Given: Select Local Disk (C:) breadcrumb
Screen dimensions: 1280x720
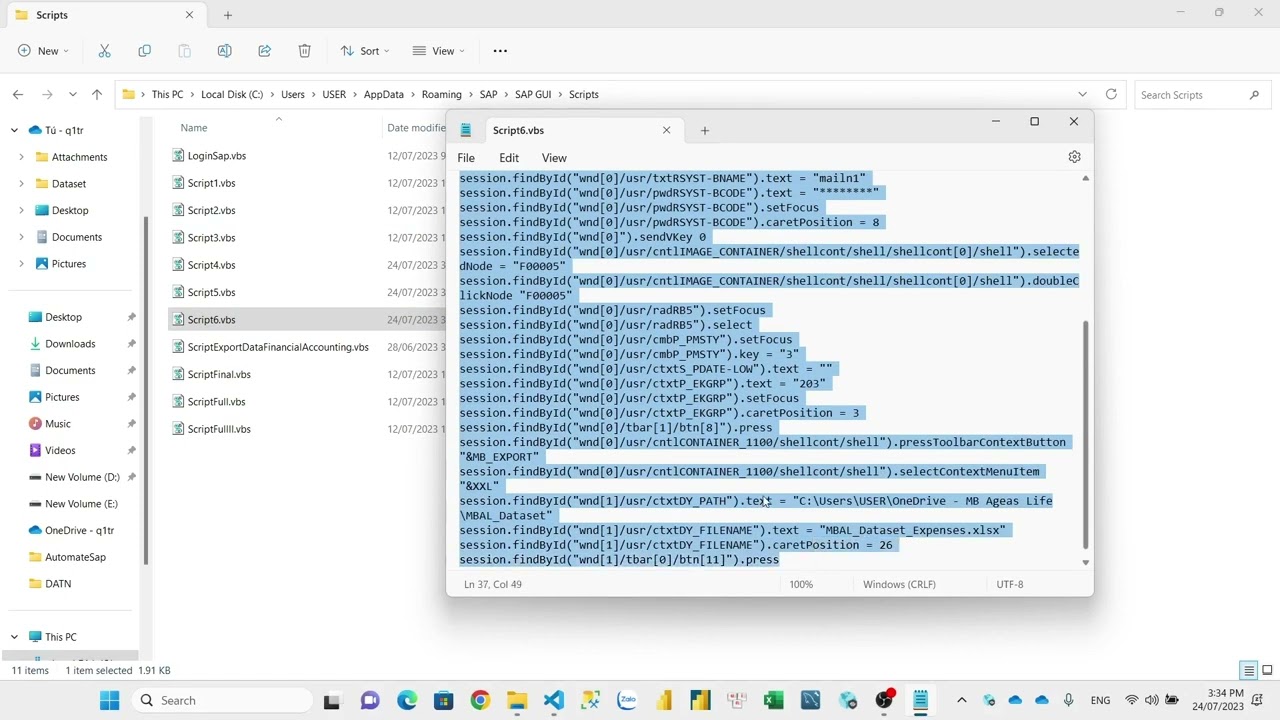Looking at the screenshot, I should (232, 94).
